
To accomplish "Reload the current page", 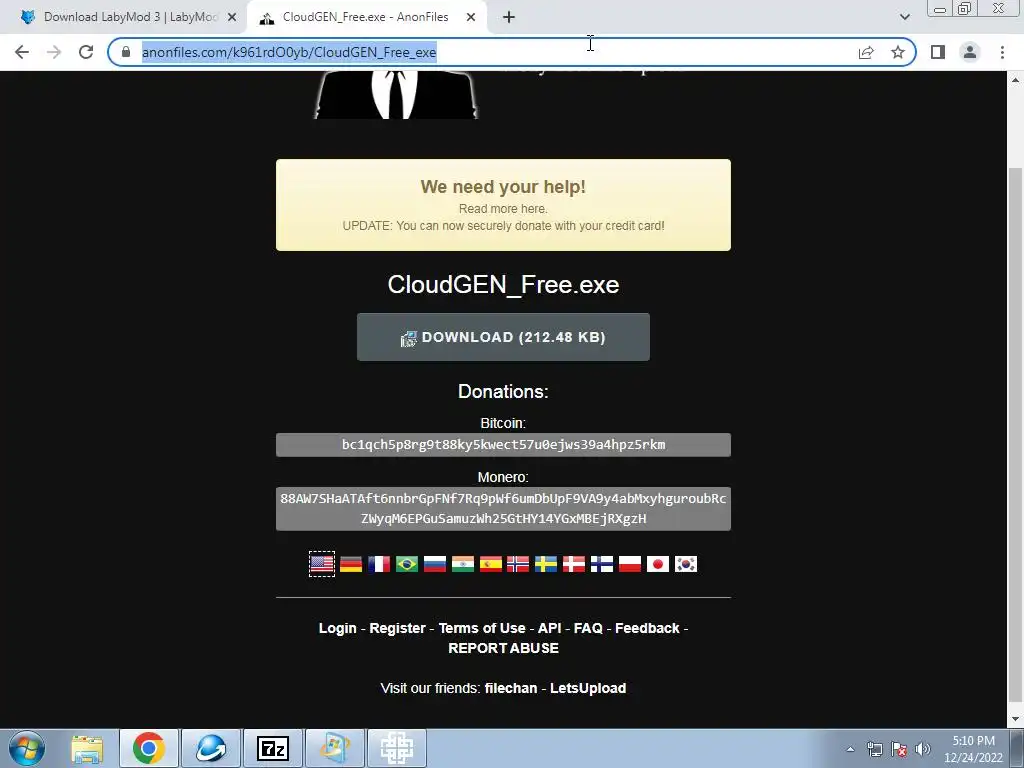I will click(x=86, y=52).
